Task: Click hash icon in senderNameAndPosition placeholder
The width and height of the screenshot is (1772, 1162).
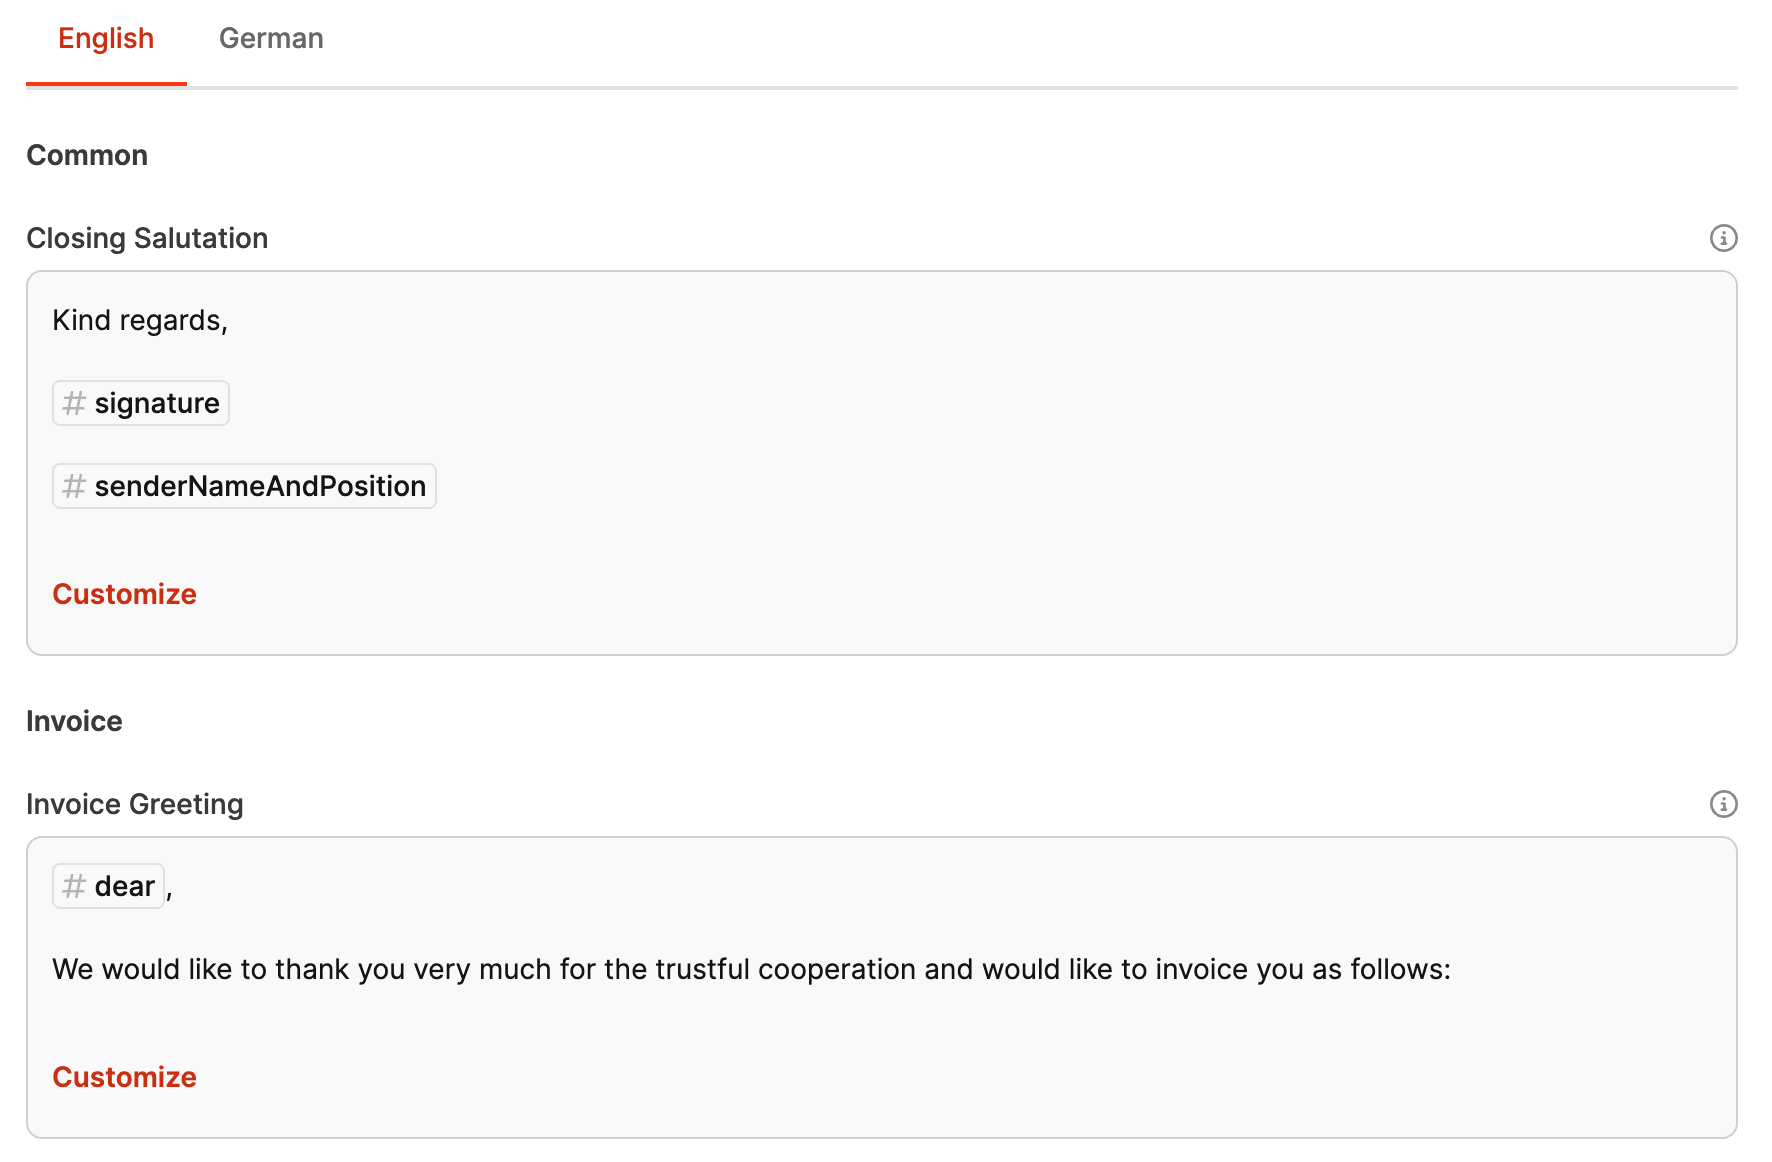Action: click(x=74, y=486)
